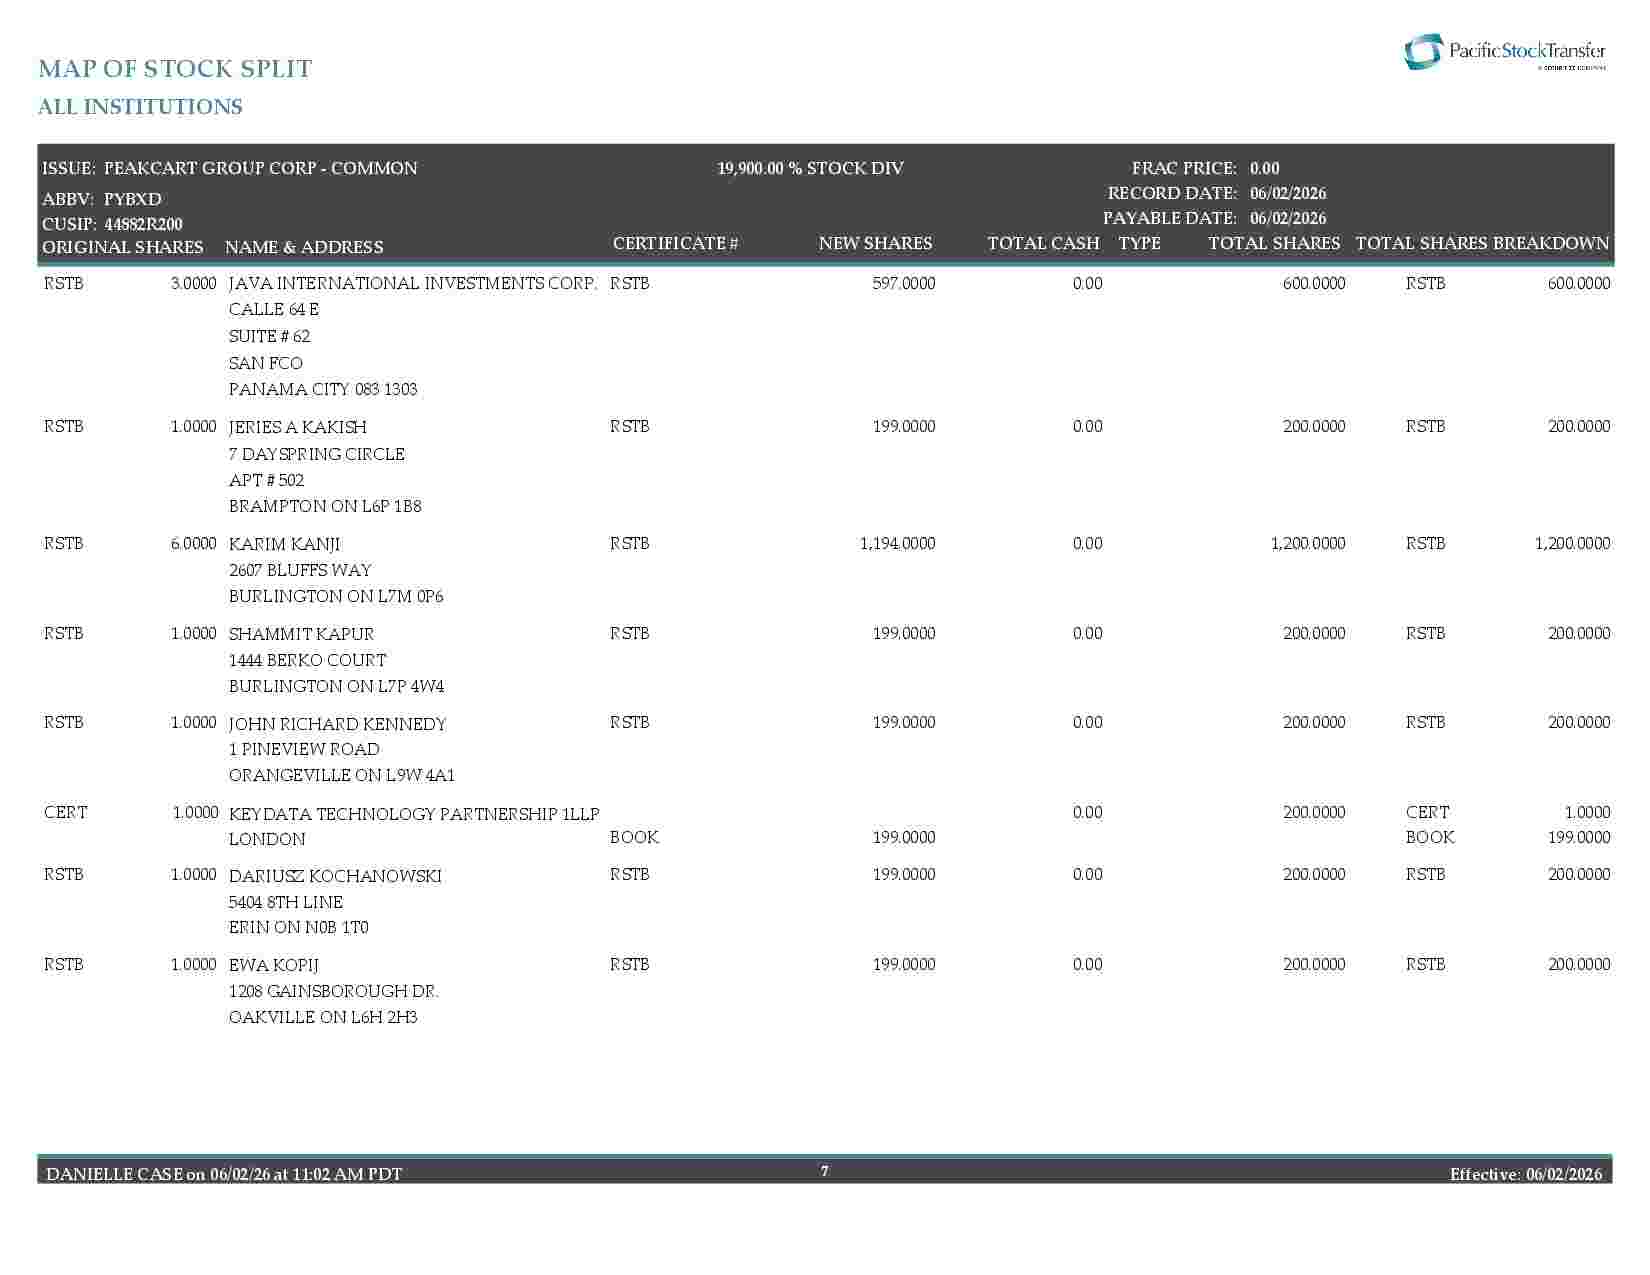Click the PAYABLE DATE value in the header

[1288, 218]
